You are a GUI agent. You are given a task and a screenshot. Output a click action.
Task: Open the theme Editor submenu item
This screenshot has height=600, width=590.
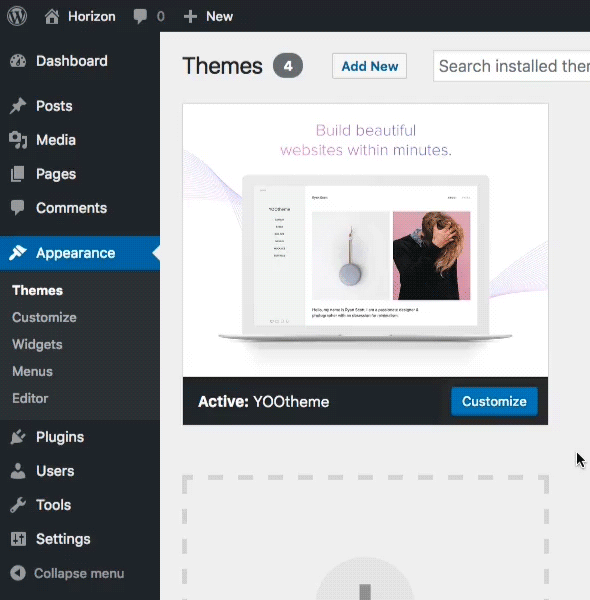point(30,398)
